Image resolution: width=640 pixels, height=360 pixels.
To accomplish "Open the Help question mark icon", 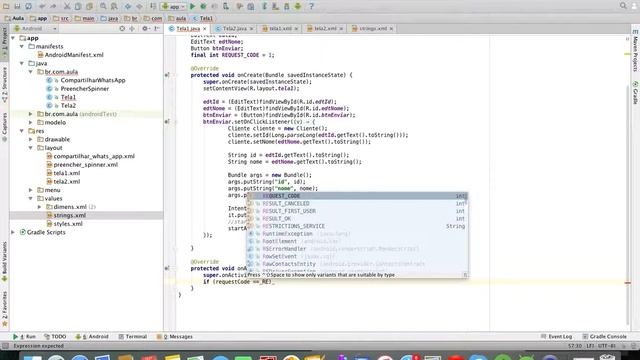I will 311,6.
